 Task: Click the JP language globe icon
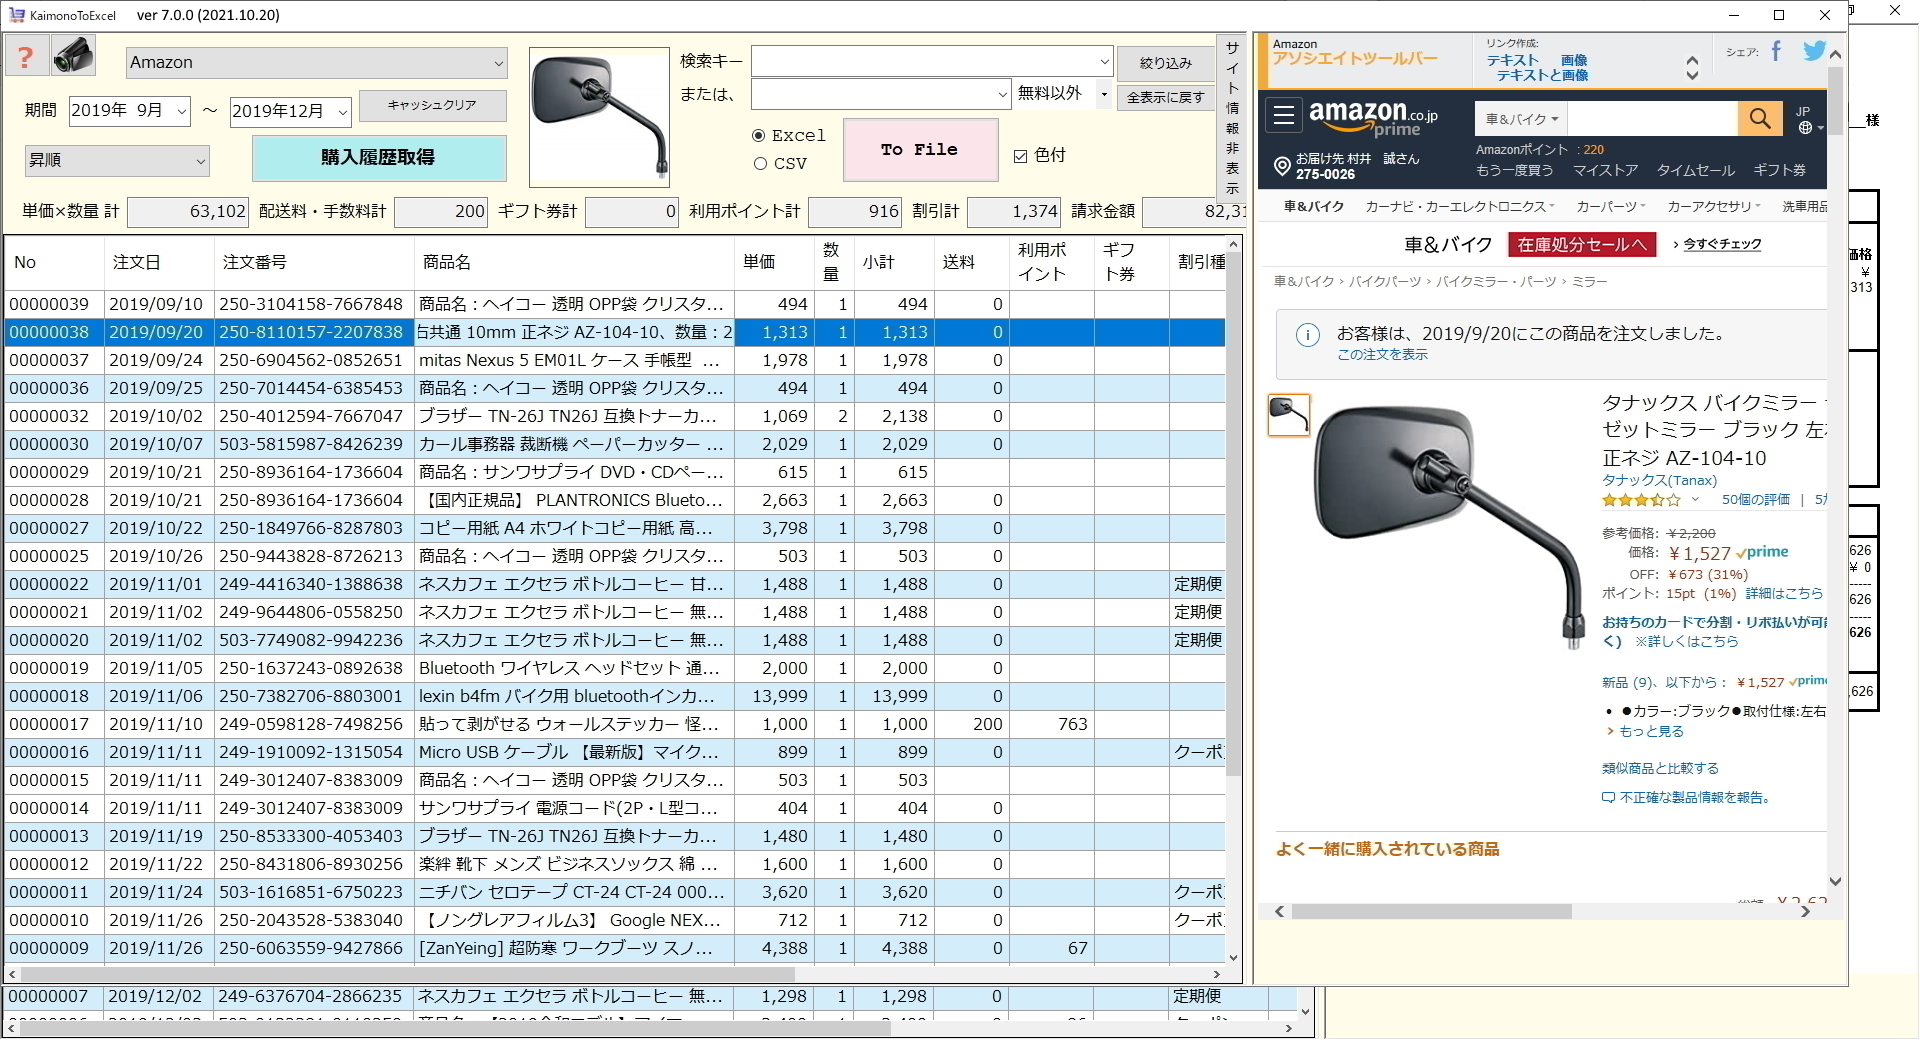point(1805,127)
